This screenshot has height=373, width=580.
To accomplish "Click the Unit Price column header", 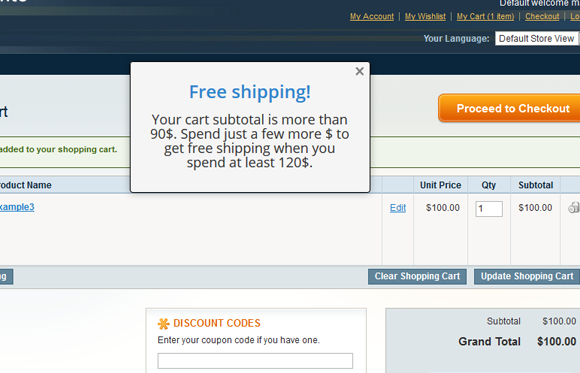I will (x=440, y=185).
